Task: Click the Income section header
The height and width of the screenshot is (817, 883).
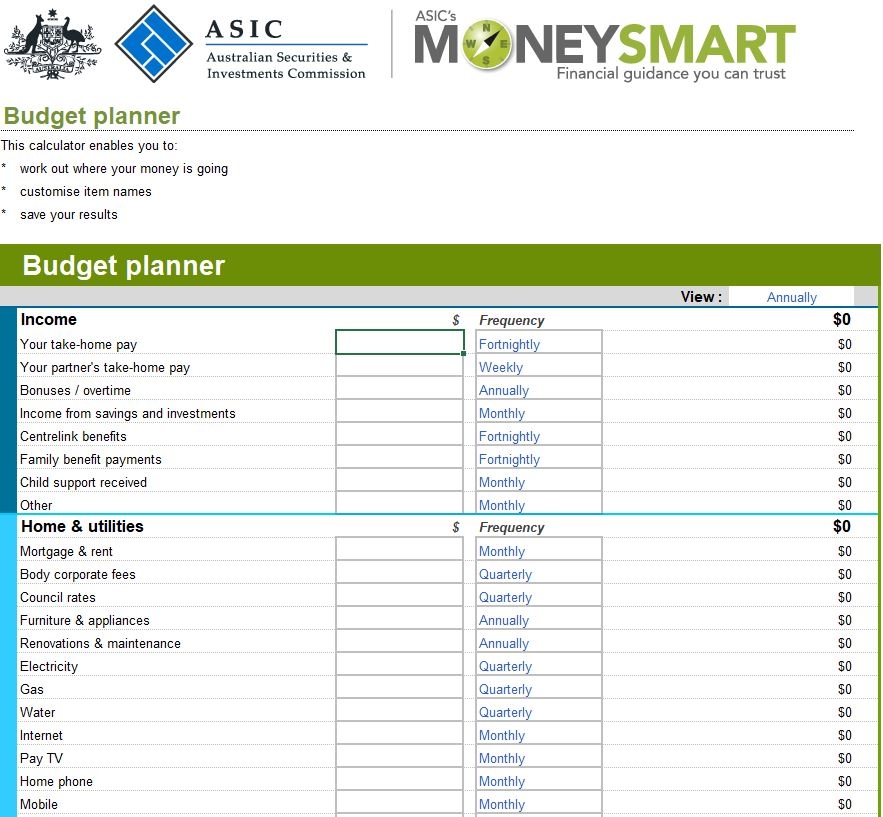Action: [48, 319]
